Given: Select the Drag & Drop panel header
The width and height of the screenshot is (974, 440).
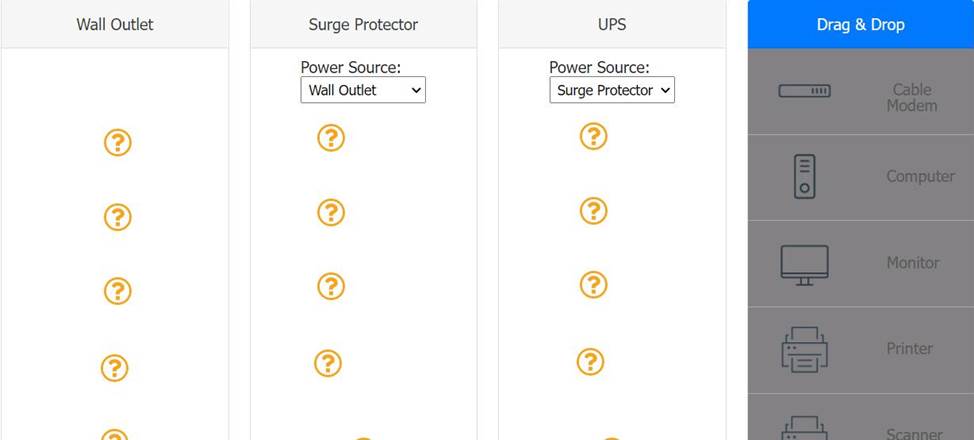Looking at the screenshot, I should 860,24.
